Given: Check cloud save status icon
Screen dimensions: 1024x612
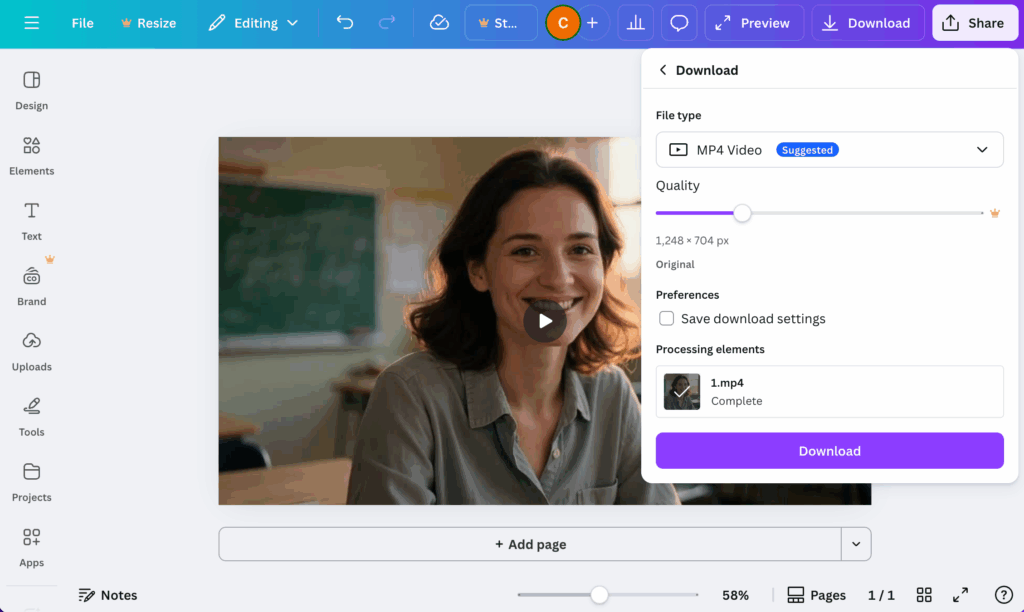Looking at the screenshot, I should click(x=439, y=23).
